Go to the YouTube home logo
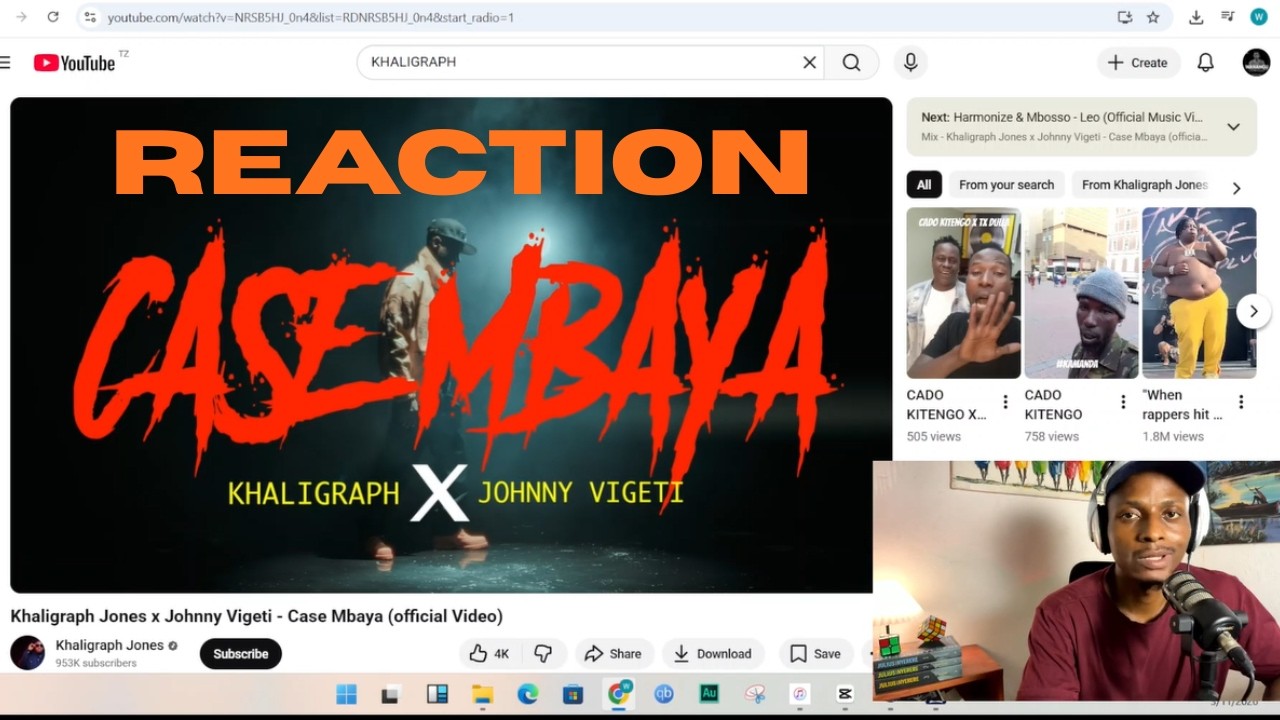The width and height of the screenshot is (1280, 720). pyautogui.click(x=75, y=63)
